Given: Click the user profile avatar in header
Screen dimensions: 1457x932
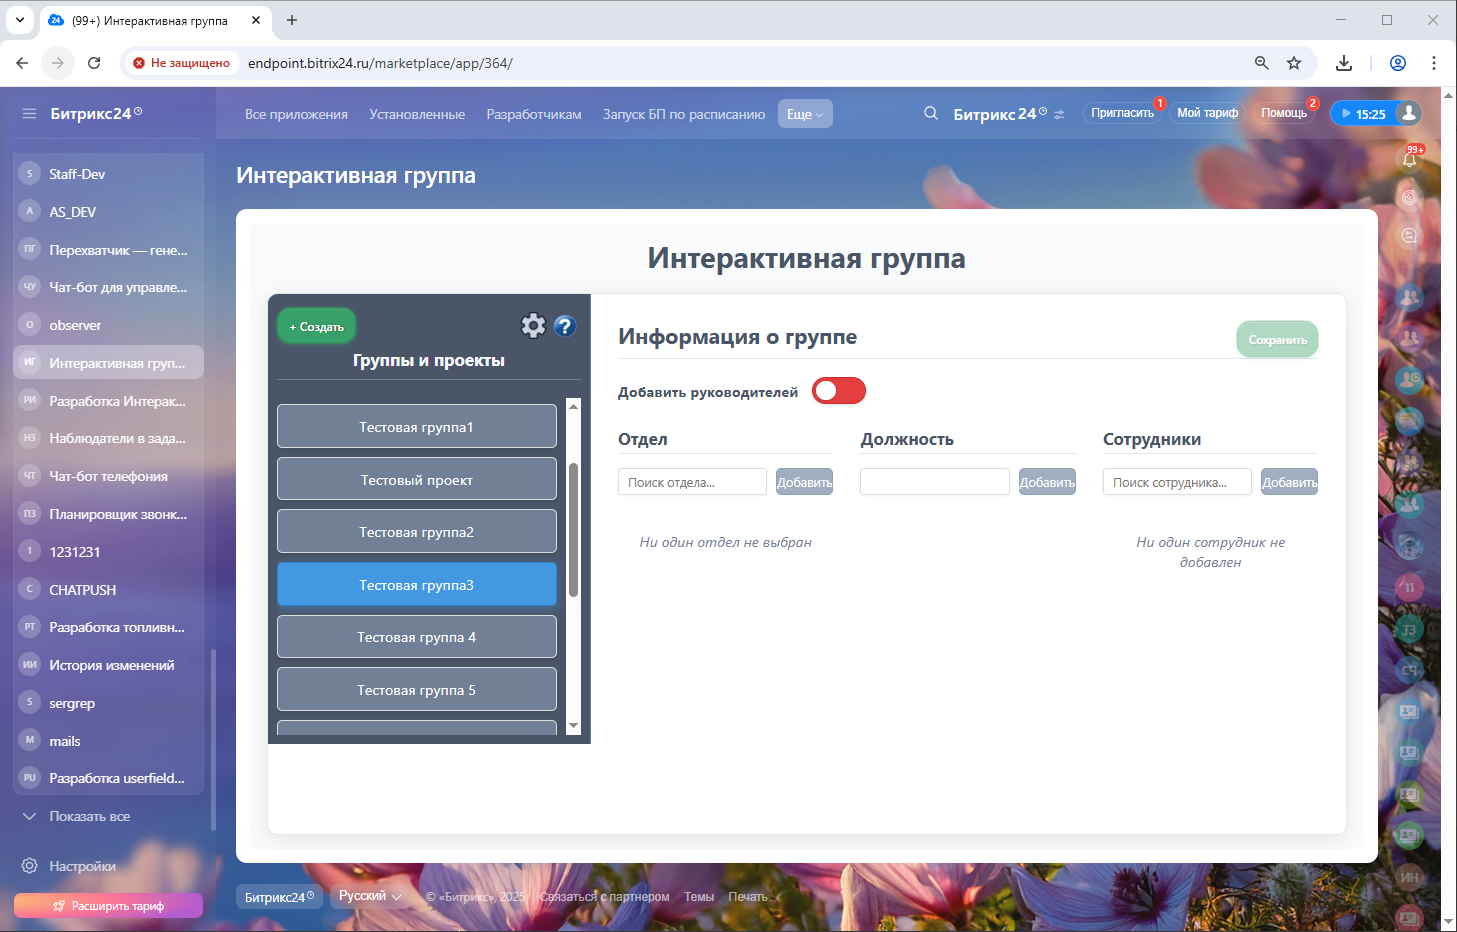Looking at the screenshot, I should pos(1409,113).
